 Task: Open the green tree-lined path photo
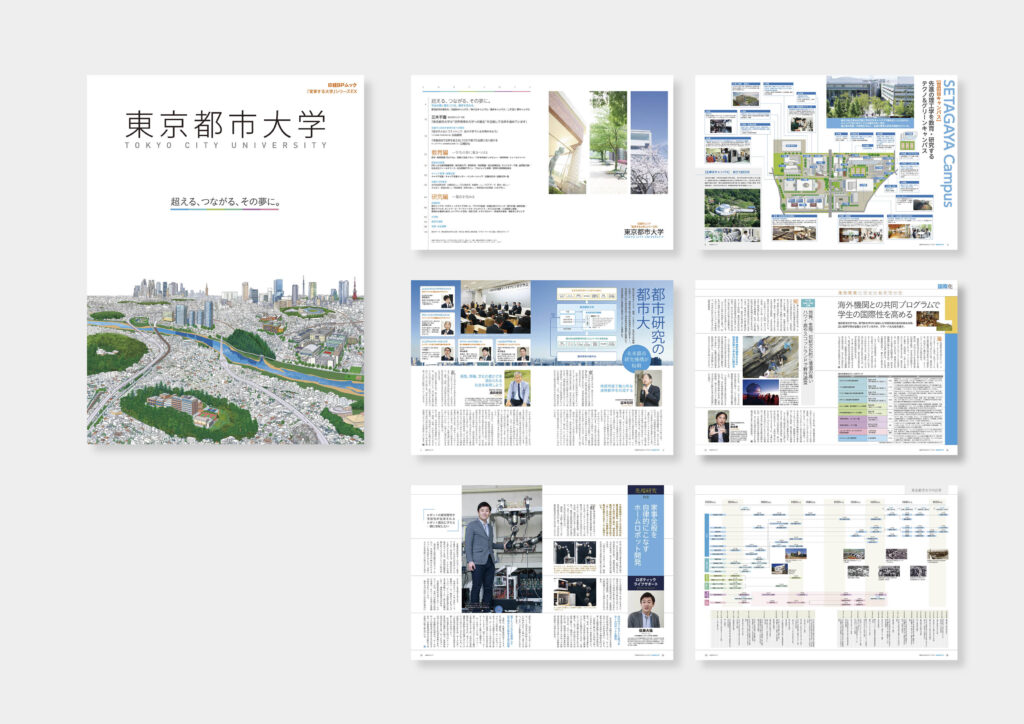(609, 142)
